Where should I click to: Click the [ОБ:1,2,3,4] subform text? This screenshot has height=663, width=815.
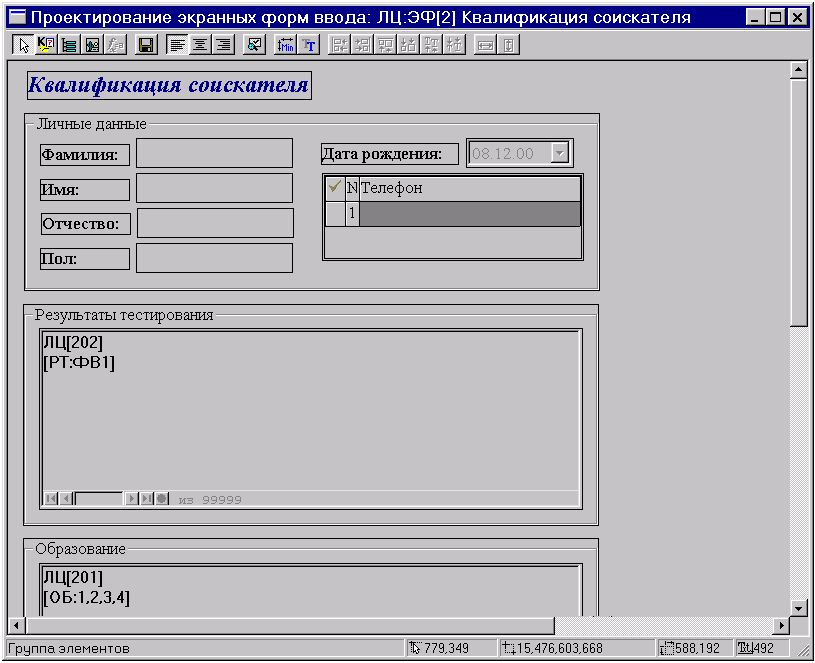point(86,597)
